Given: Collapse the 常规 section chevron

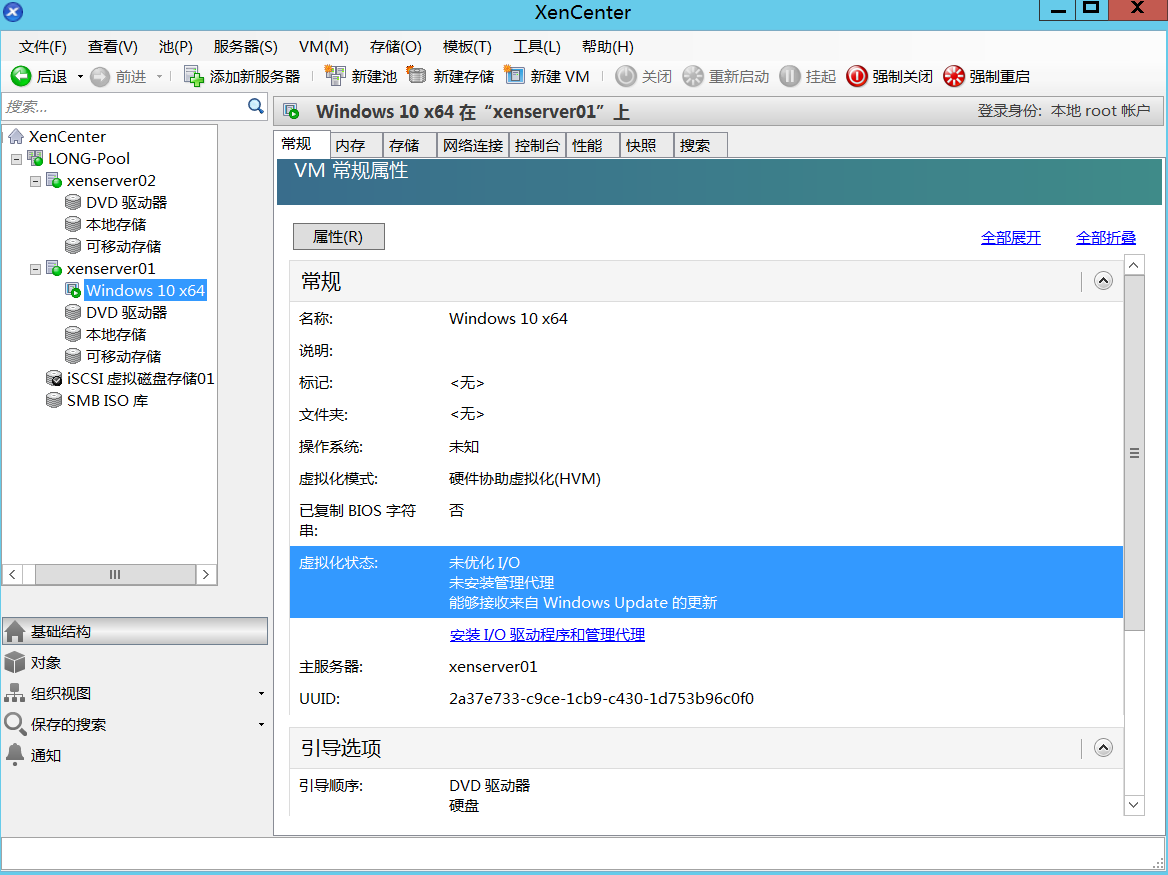Looking at the screenshot, I should coord(1103,281).
